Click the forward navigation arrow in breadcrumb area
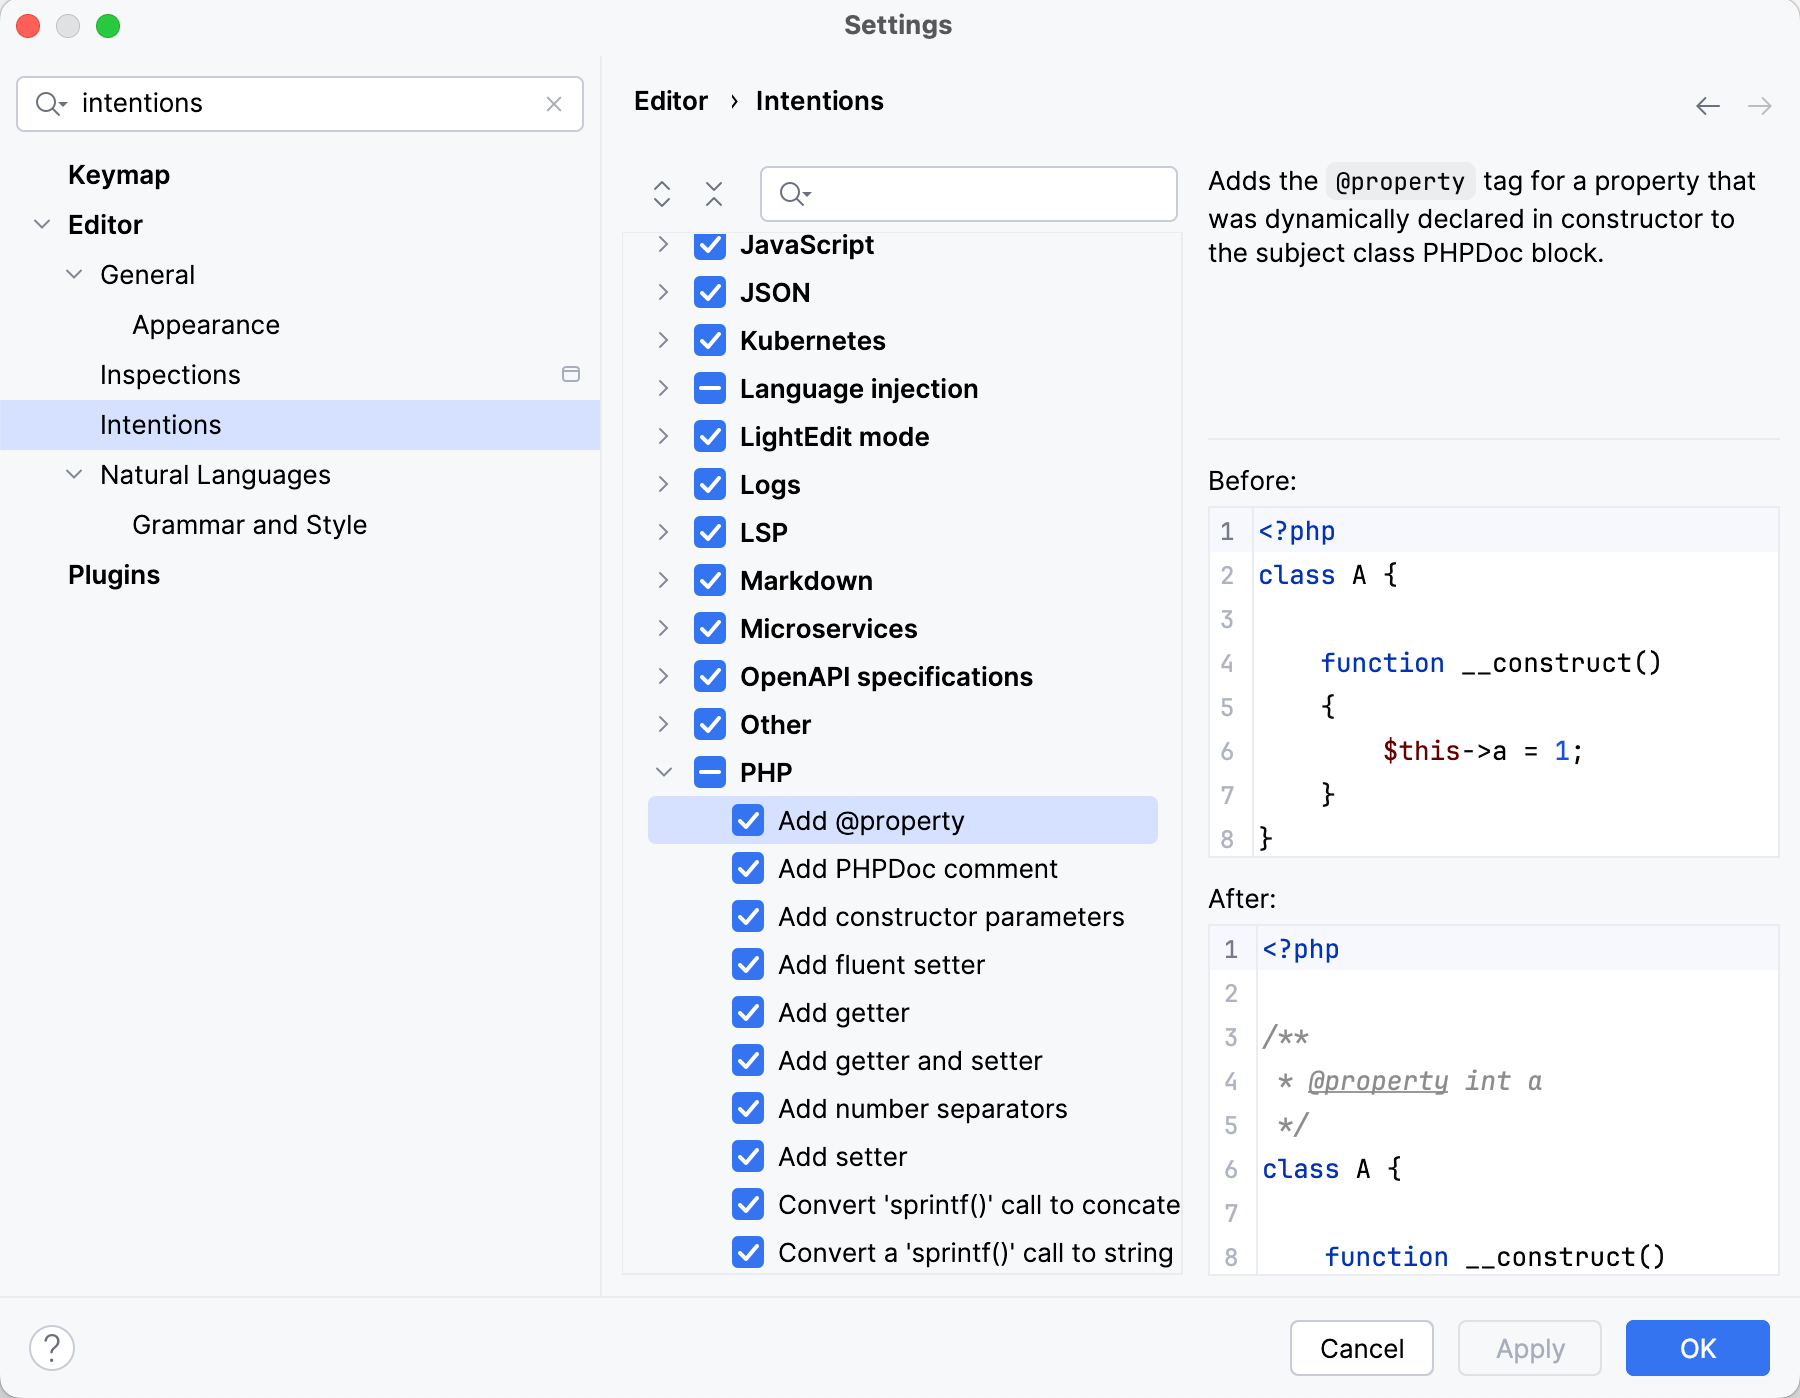 pyautogui.click(x=1758, y=106)
